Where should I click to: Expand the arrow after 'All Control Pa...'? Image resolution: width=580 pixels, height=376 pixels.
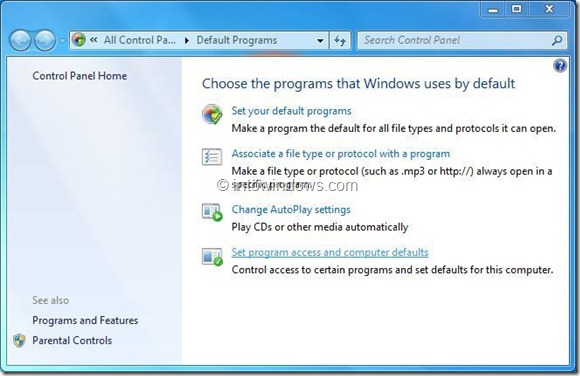click(x=187, y=40)
